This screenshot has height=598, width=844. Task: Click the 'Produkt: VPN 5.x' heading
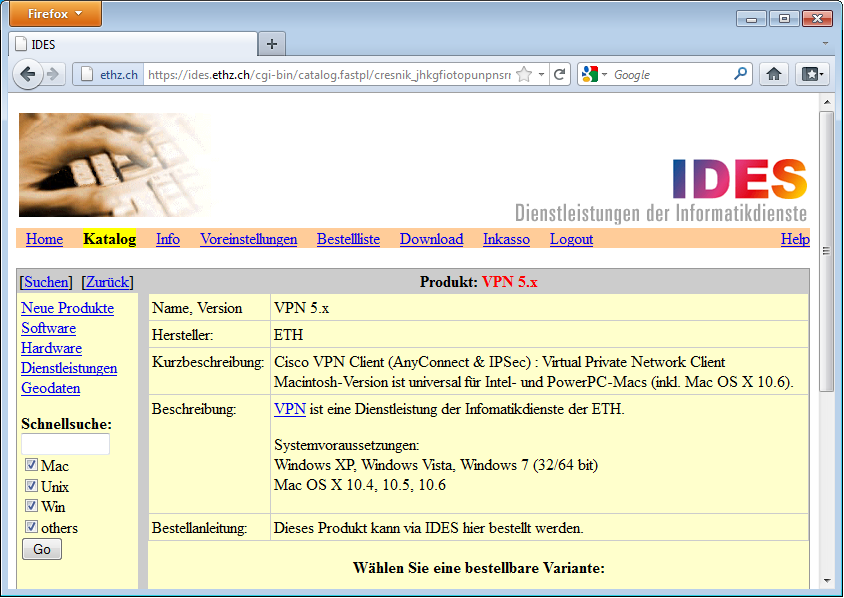[x=479, y=282]
